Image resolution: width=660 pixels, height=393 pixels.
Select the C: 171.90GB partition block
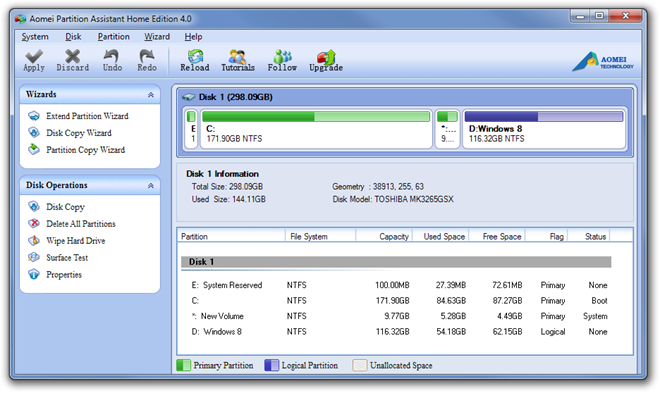[316, 128]
